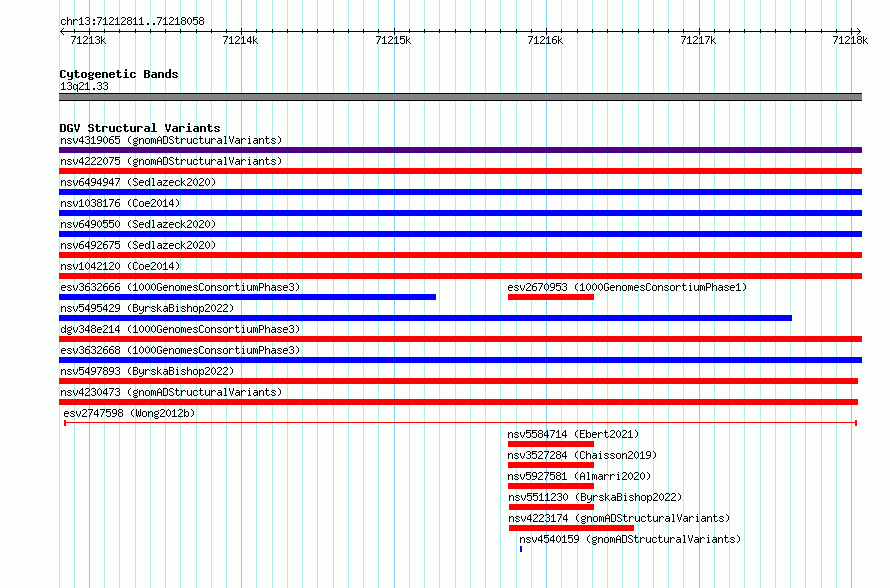This screenshot has height=588, width=890.
Task: Click the red nsv1042120 variant bar
Action: click(x=460, y=276)
